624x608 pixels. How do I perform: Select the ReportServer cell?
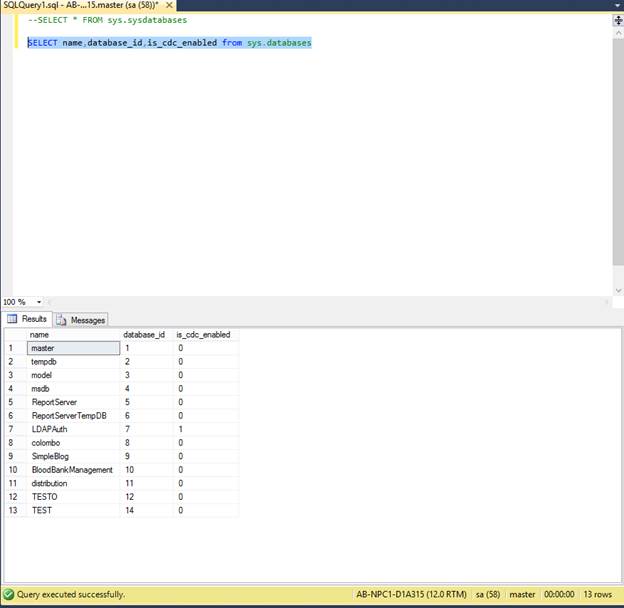73,402
